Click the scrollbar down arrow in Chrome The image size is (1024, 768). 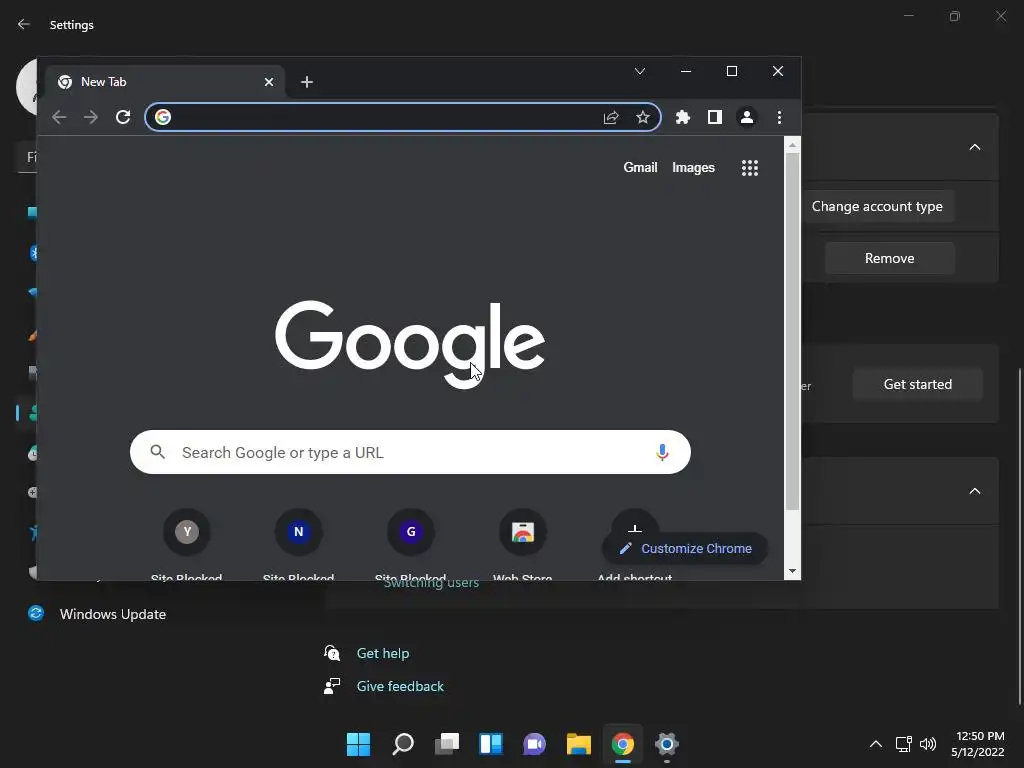coord(792,571)
